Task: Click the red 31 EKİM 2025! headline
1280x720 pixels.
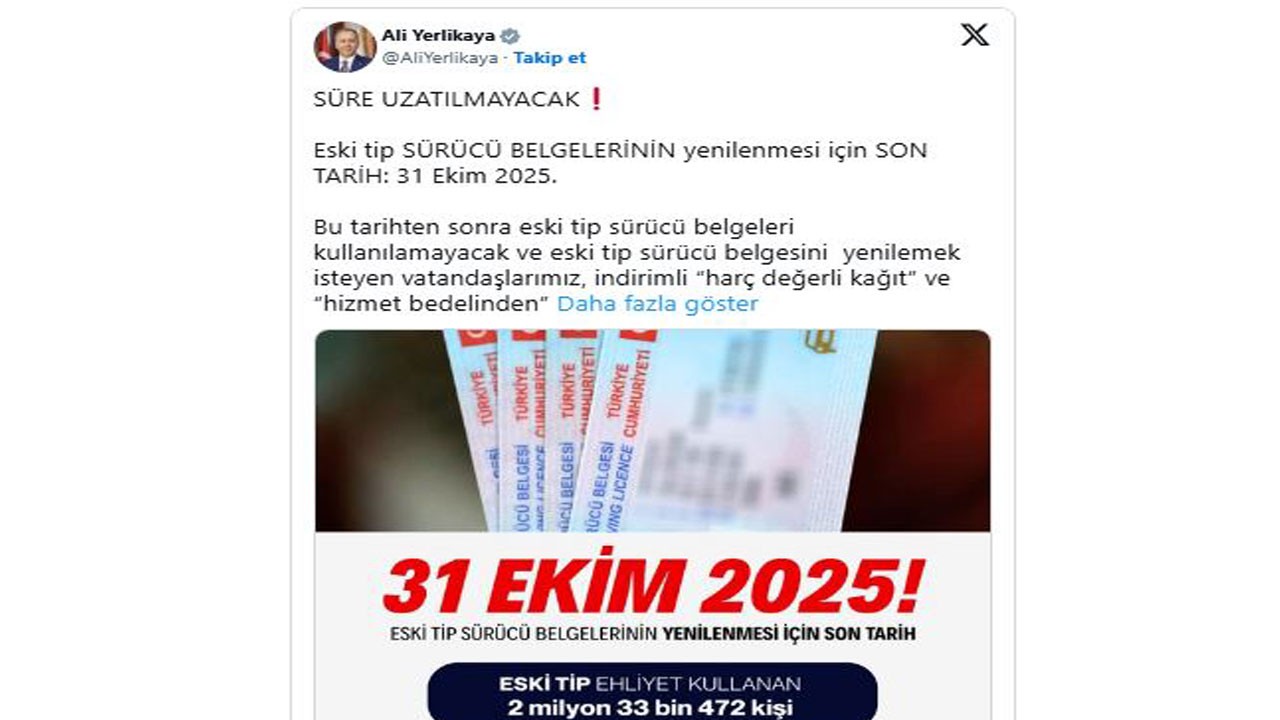Action: click(653, 586)
